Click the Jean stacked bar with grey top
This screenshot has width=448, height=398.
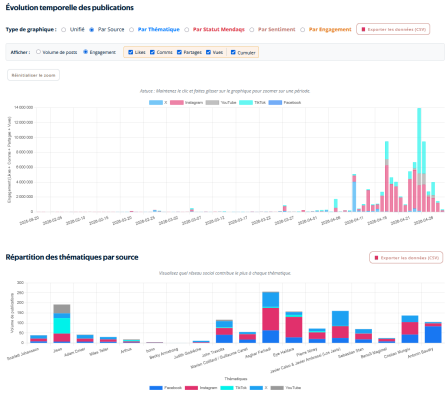62,324
